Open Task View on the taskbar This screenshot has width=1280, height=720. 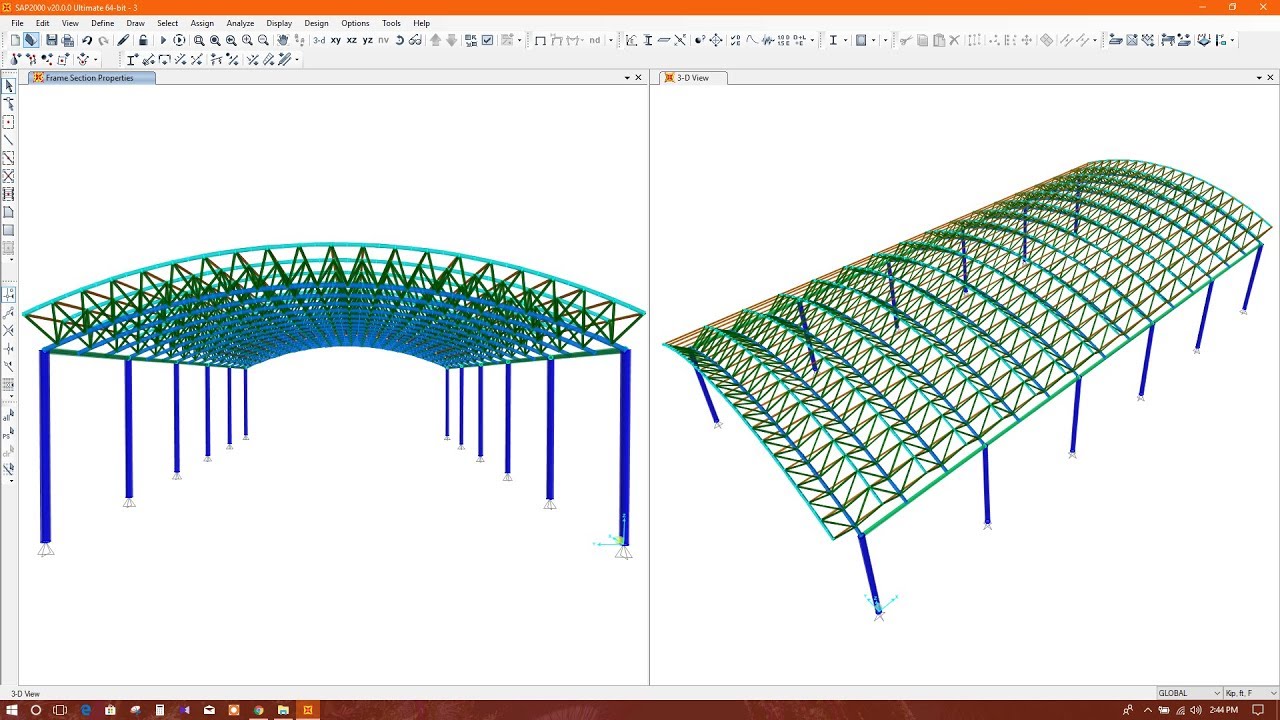tap(60, 710)
